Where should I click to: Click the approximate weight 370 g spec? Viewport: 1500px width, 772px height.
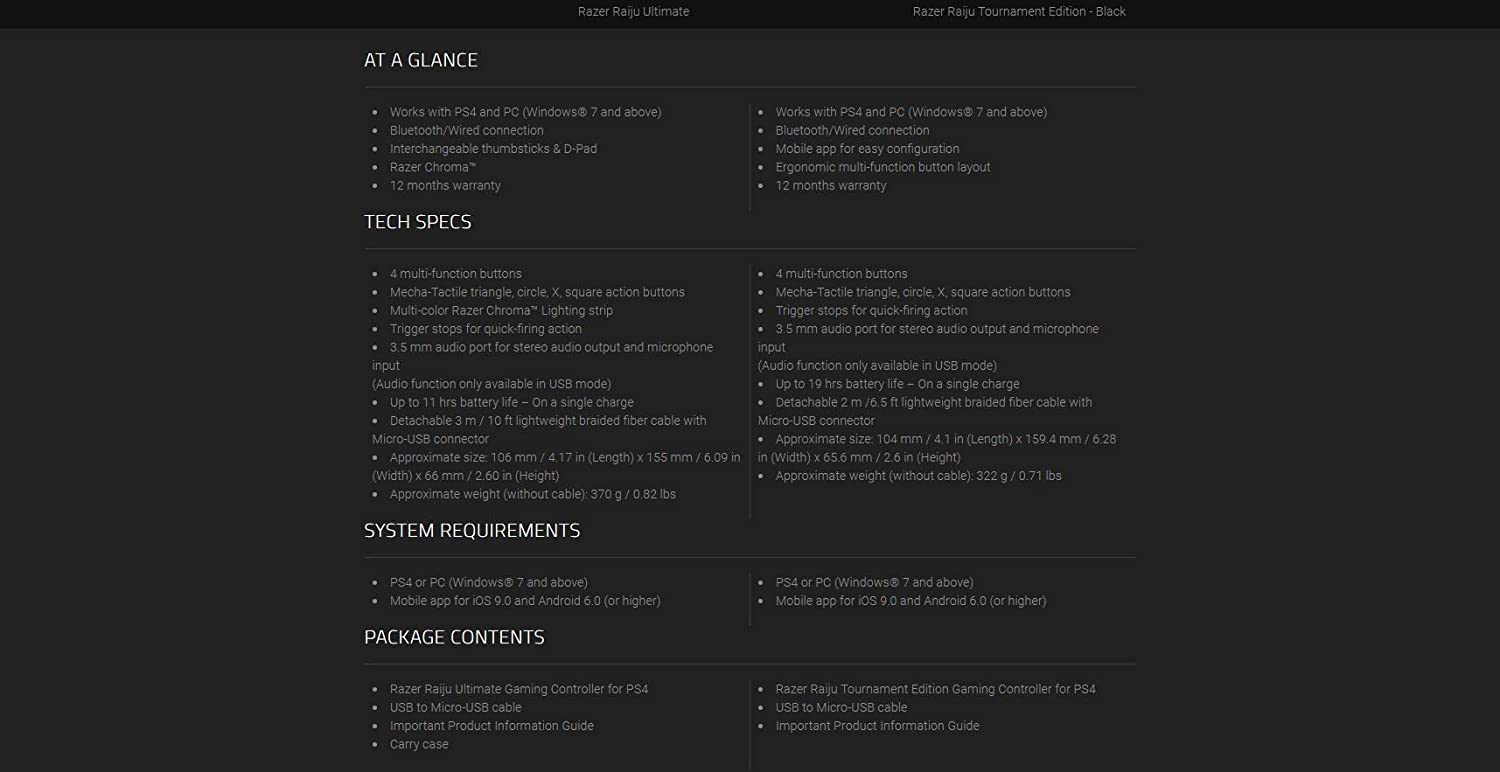pos(532,495)
